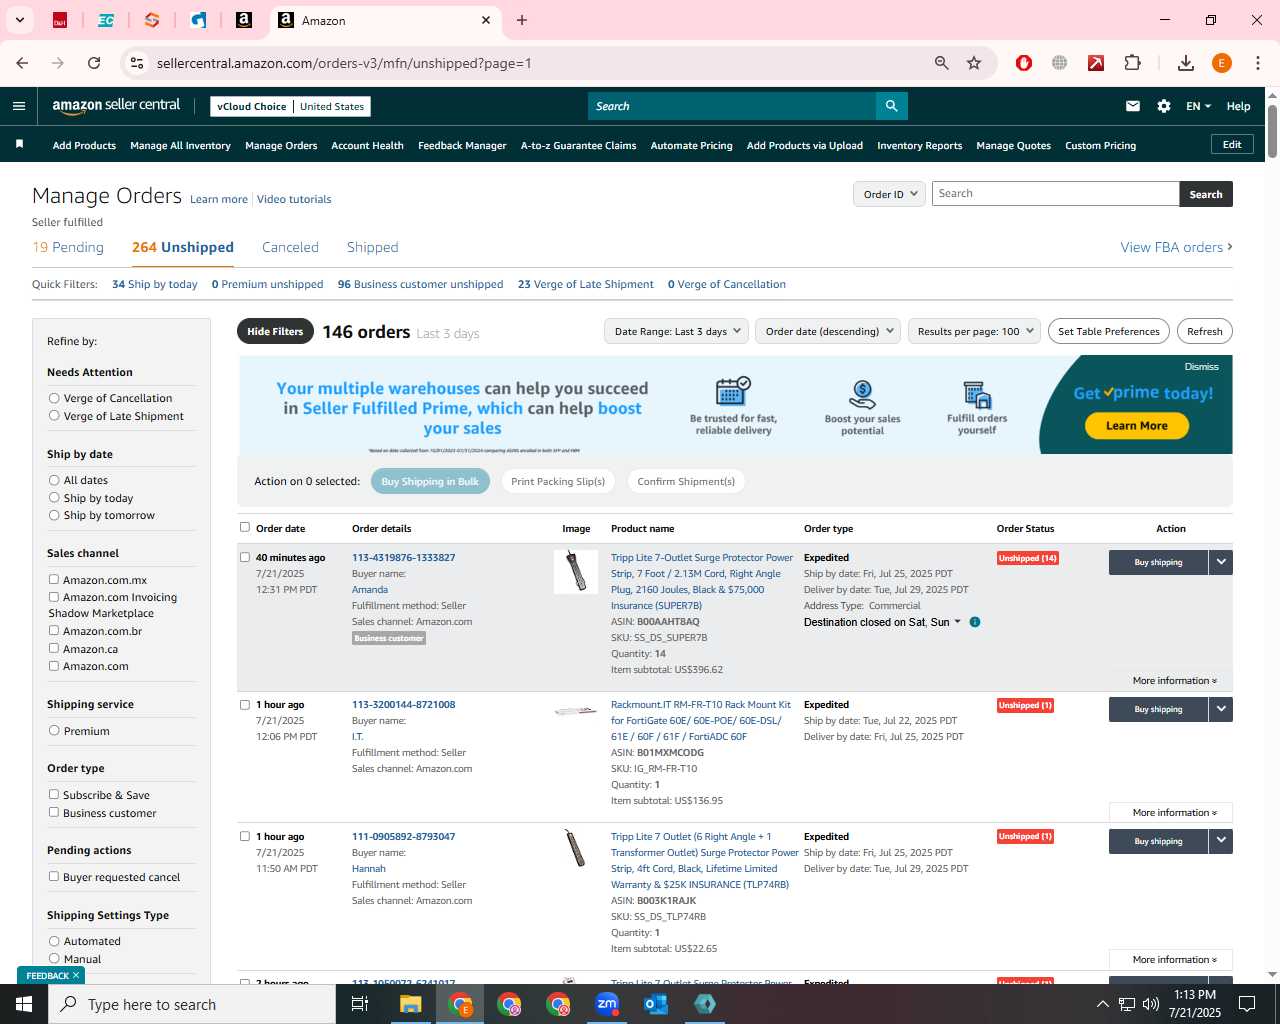Open Inventory Reports menu item
Screen dimensions: 1280x1024
click(920, 145)
